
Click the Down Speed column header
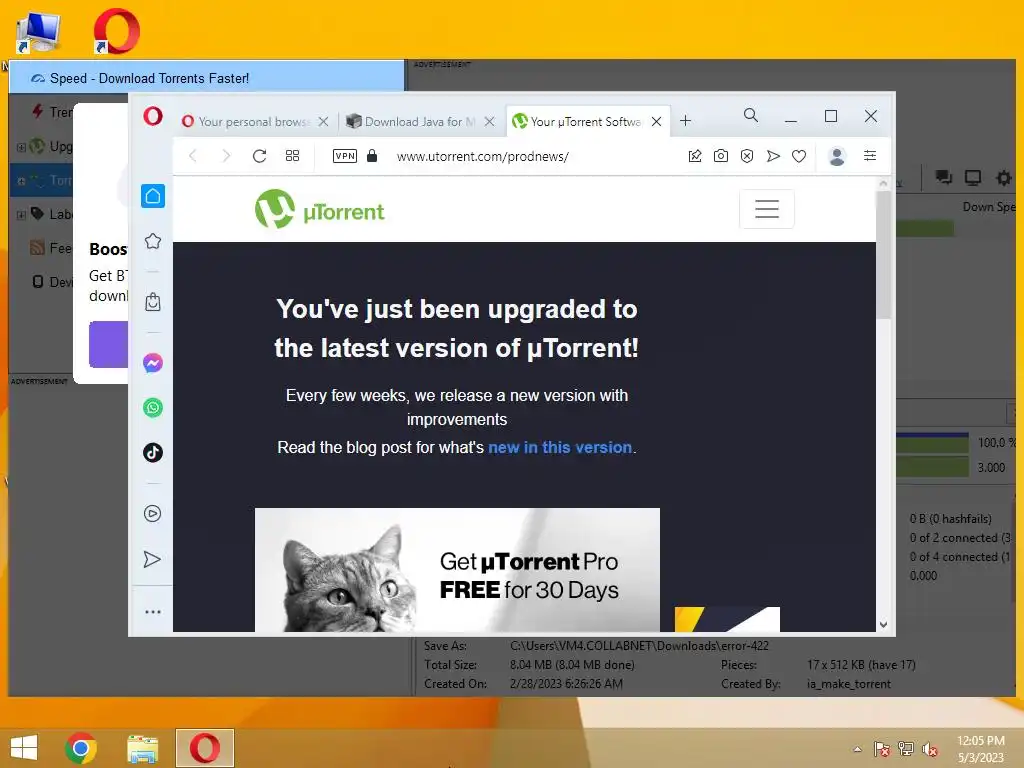(989, 207)
